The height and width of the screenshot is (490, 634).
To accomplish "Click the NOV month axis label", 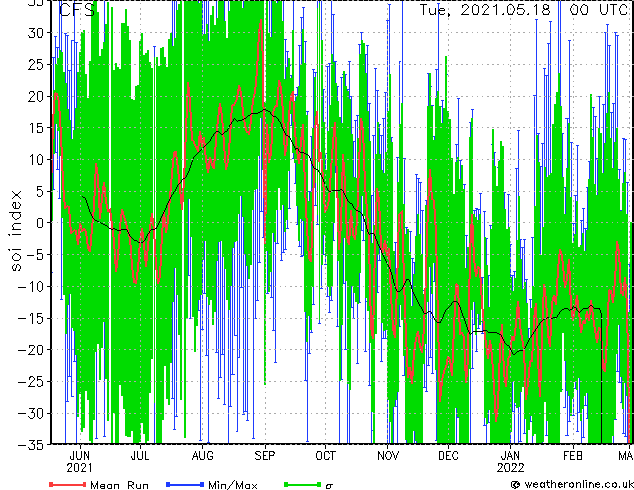I will click(388, 456).
